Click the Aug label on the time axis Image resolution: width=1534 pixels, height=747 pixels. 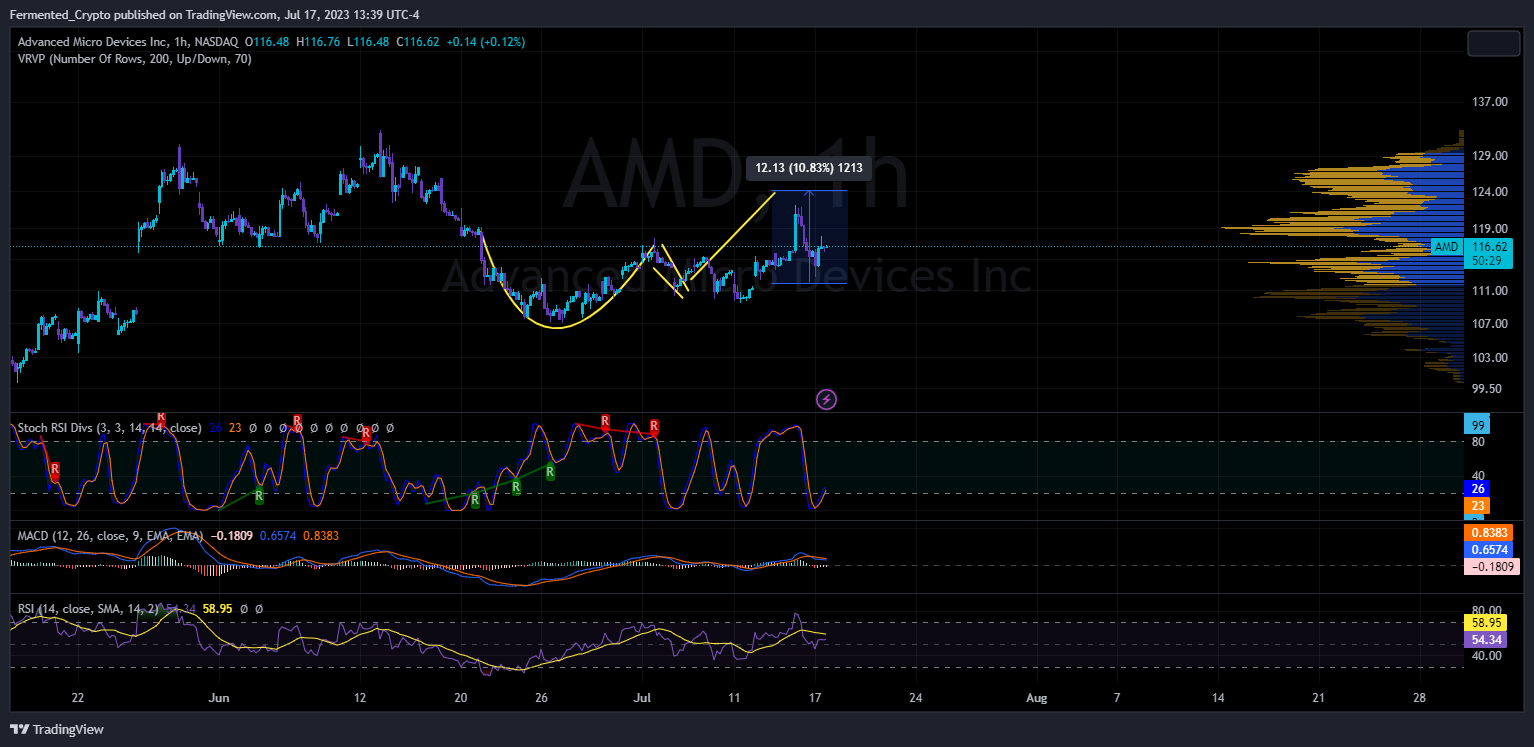point(1037,697)
